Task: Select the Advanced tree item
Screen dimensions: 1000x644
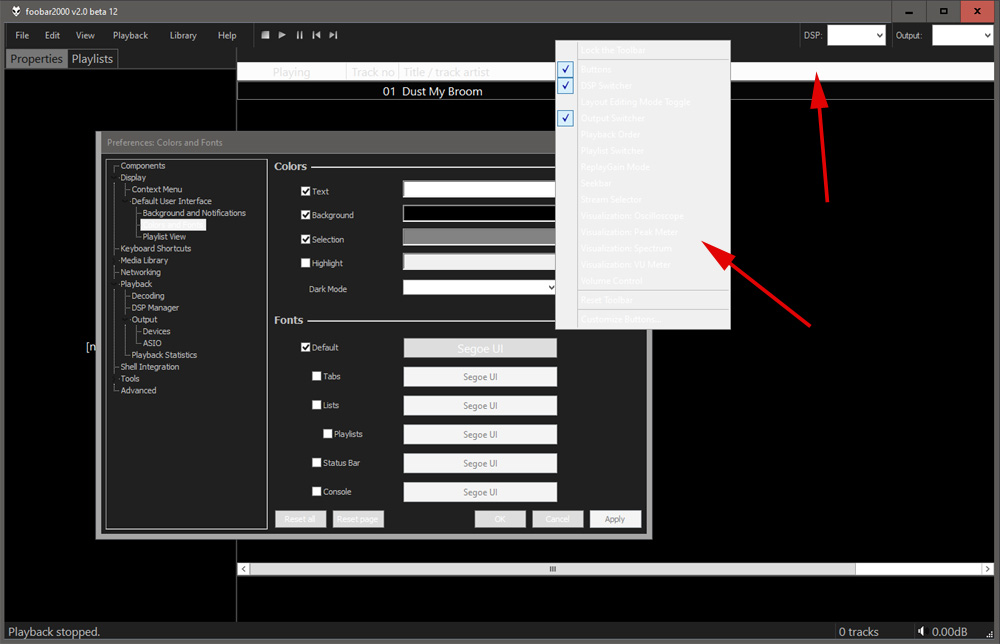Action: click(x=138, y=390)
